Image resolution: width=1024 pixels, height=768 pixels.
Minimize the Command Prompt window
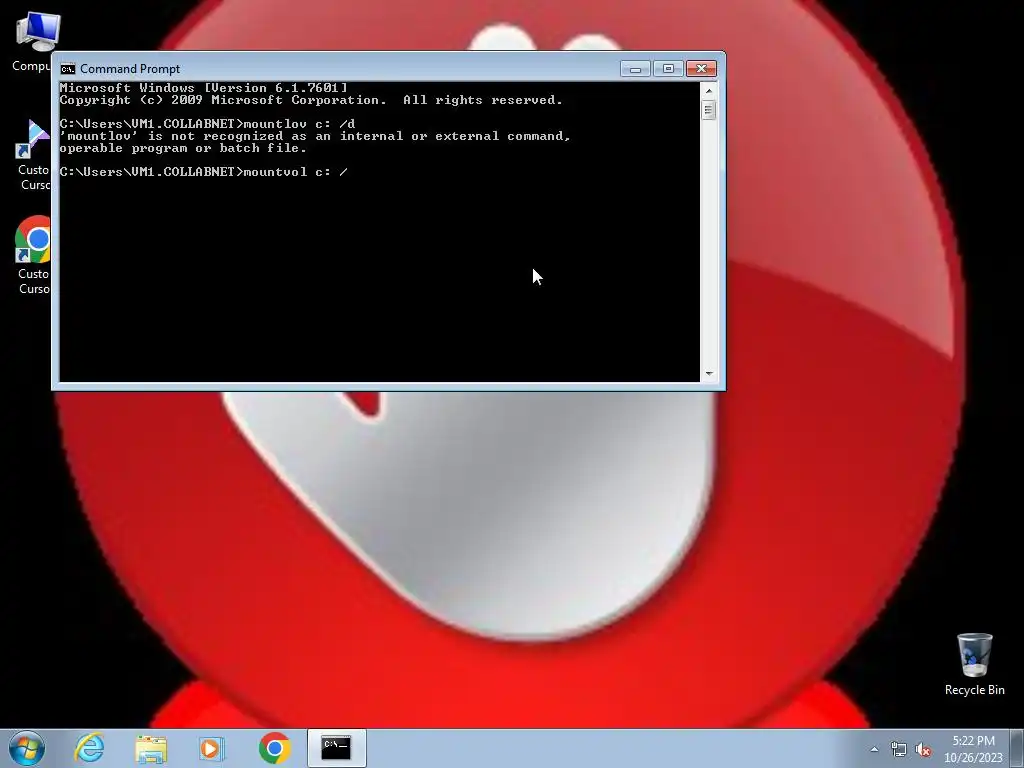coord(635,69)
